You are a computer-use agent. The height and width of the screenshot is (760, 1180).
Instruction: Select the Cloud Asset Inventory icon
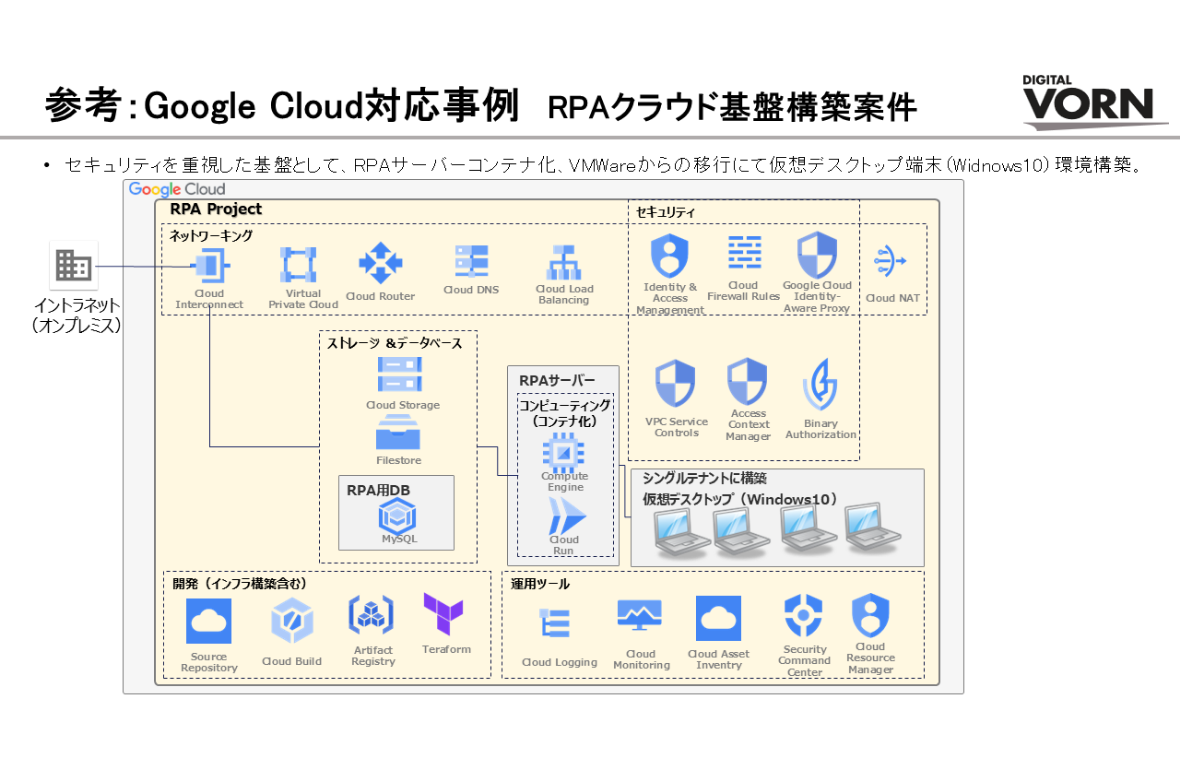[718, 619]
